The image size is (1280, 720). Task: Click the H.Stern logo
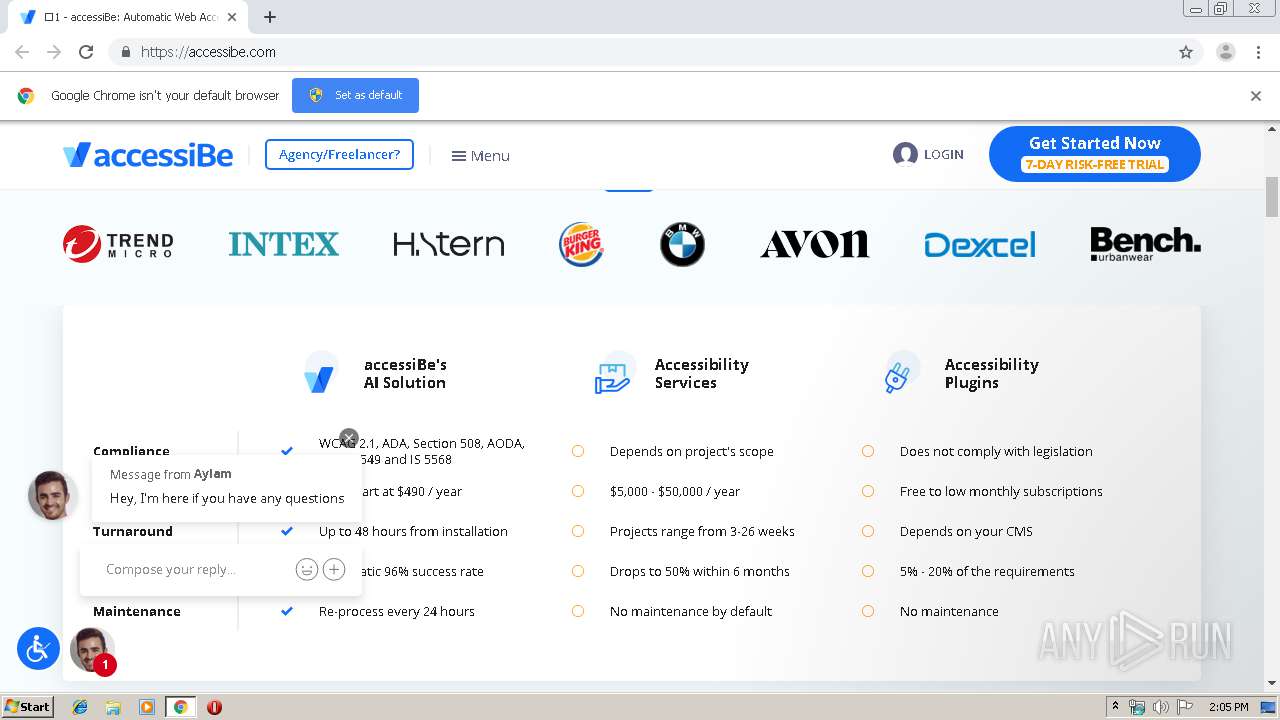[x=448, y=244]
